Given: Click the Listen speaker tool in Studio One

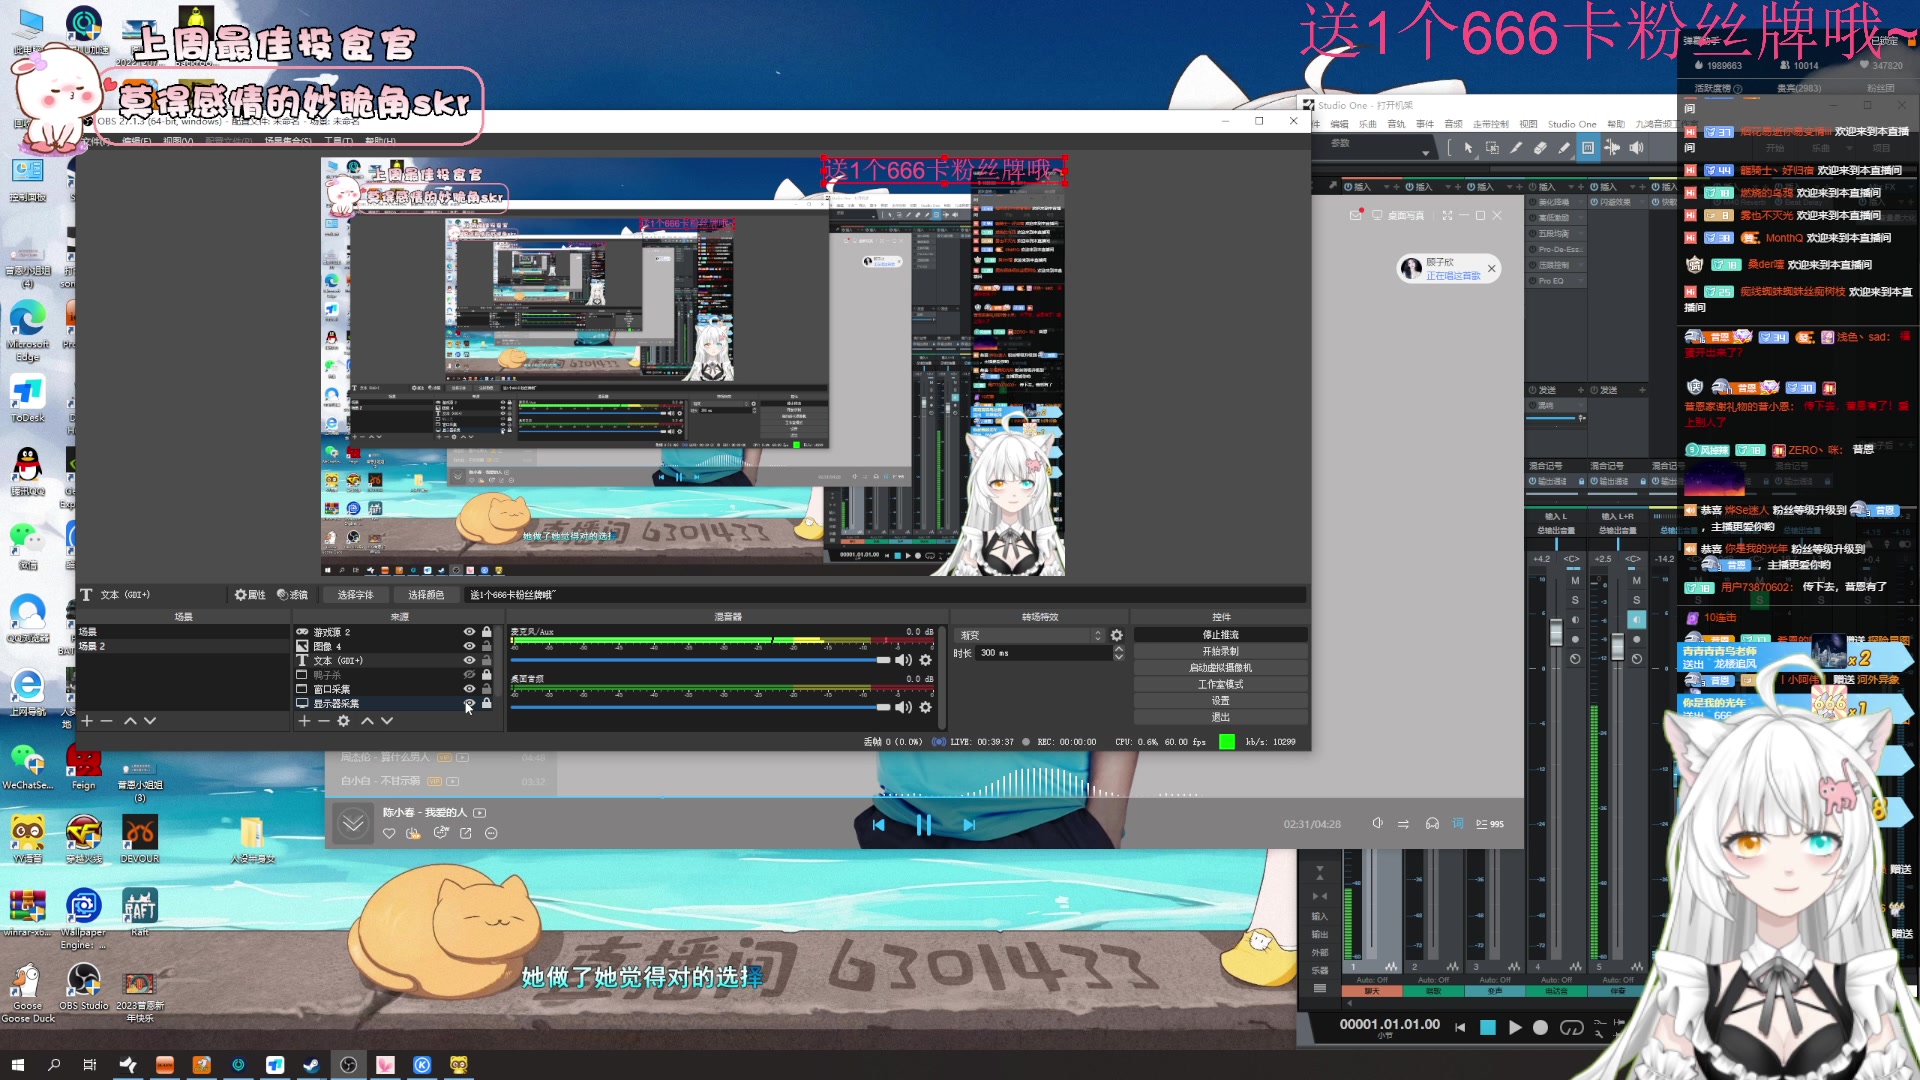Looking at the screenshot, I should (1636, 148).
